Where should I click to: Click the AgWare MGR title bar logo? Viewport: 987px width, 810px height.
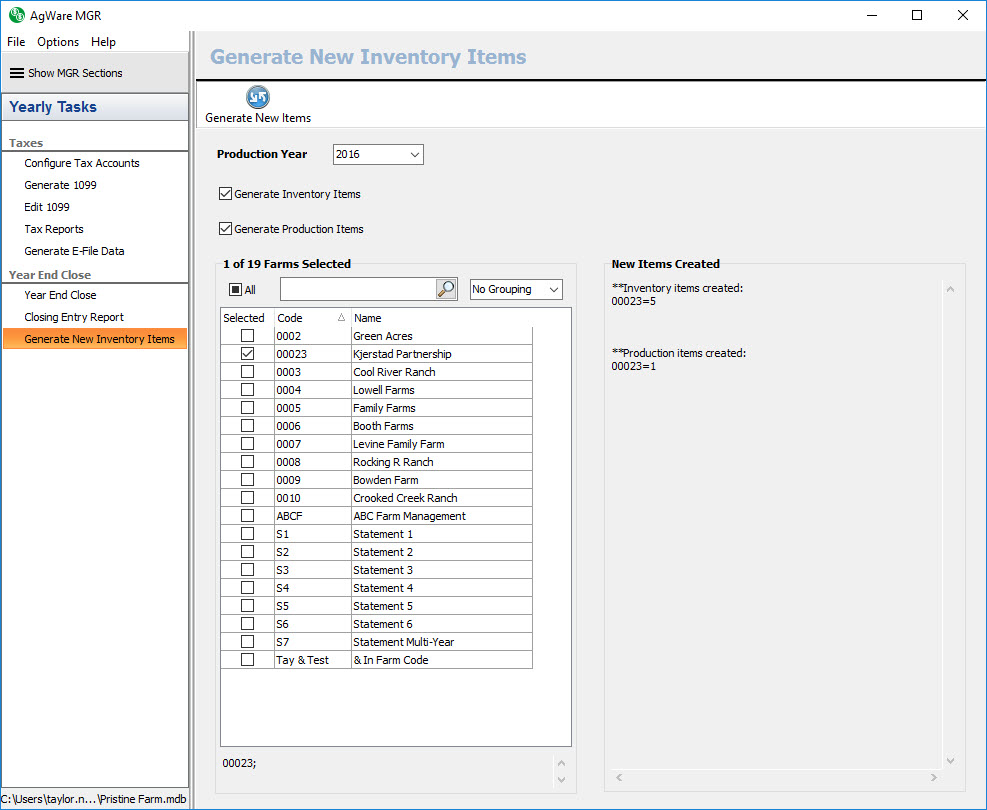(x=16, y=15)
